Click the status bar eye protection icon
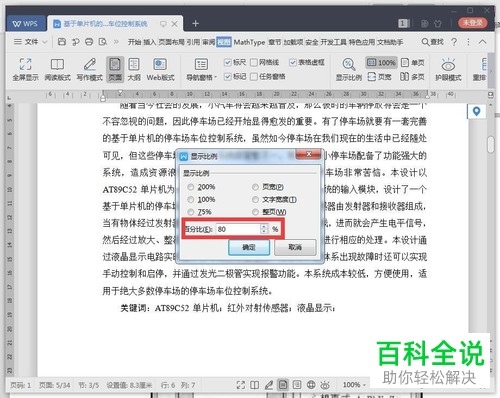 pyautogui.click(x=325, y=385)
